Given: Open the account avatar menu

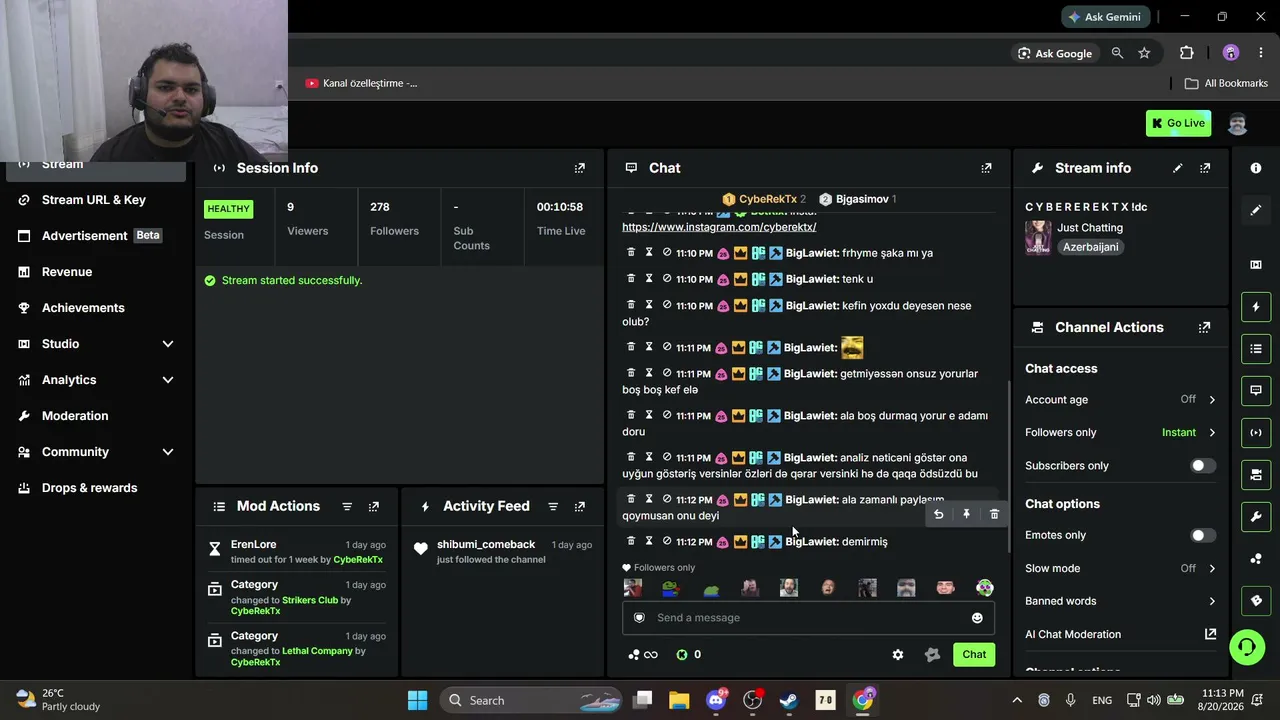Looking at the screenshot, I should point(1237,123).
